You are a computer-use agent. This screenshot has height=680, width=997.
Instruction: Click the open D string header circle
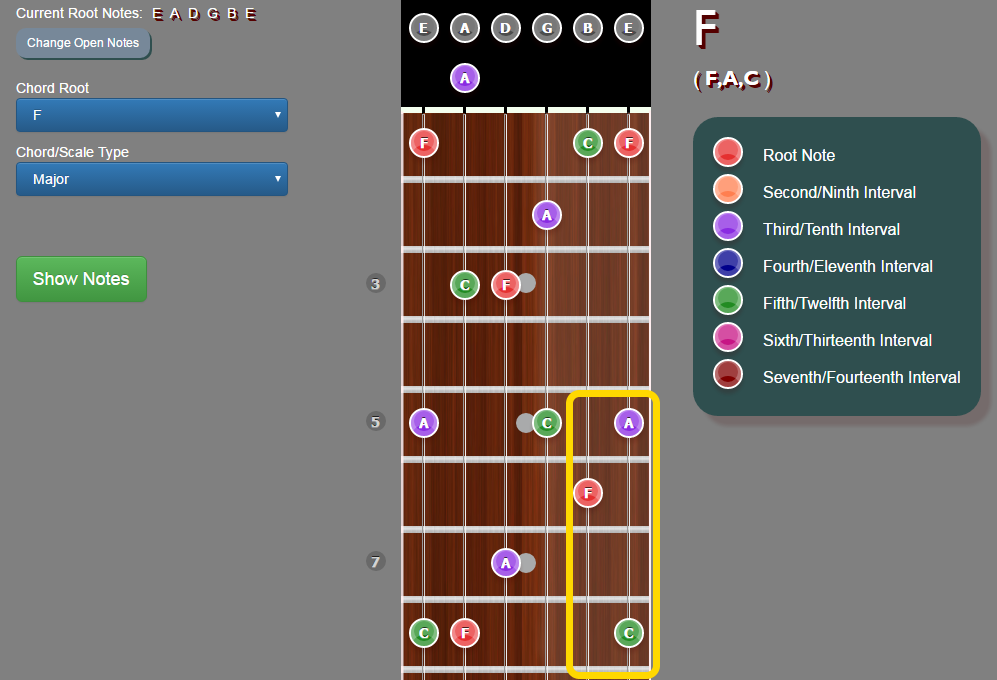click(x=506, y=28)
